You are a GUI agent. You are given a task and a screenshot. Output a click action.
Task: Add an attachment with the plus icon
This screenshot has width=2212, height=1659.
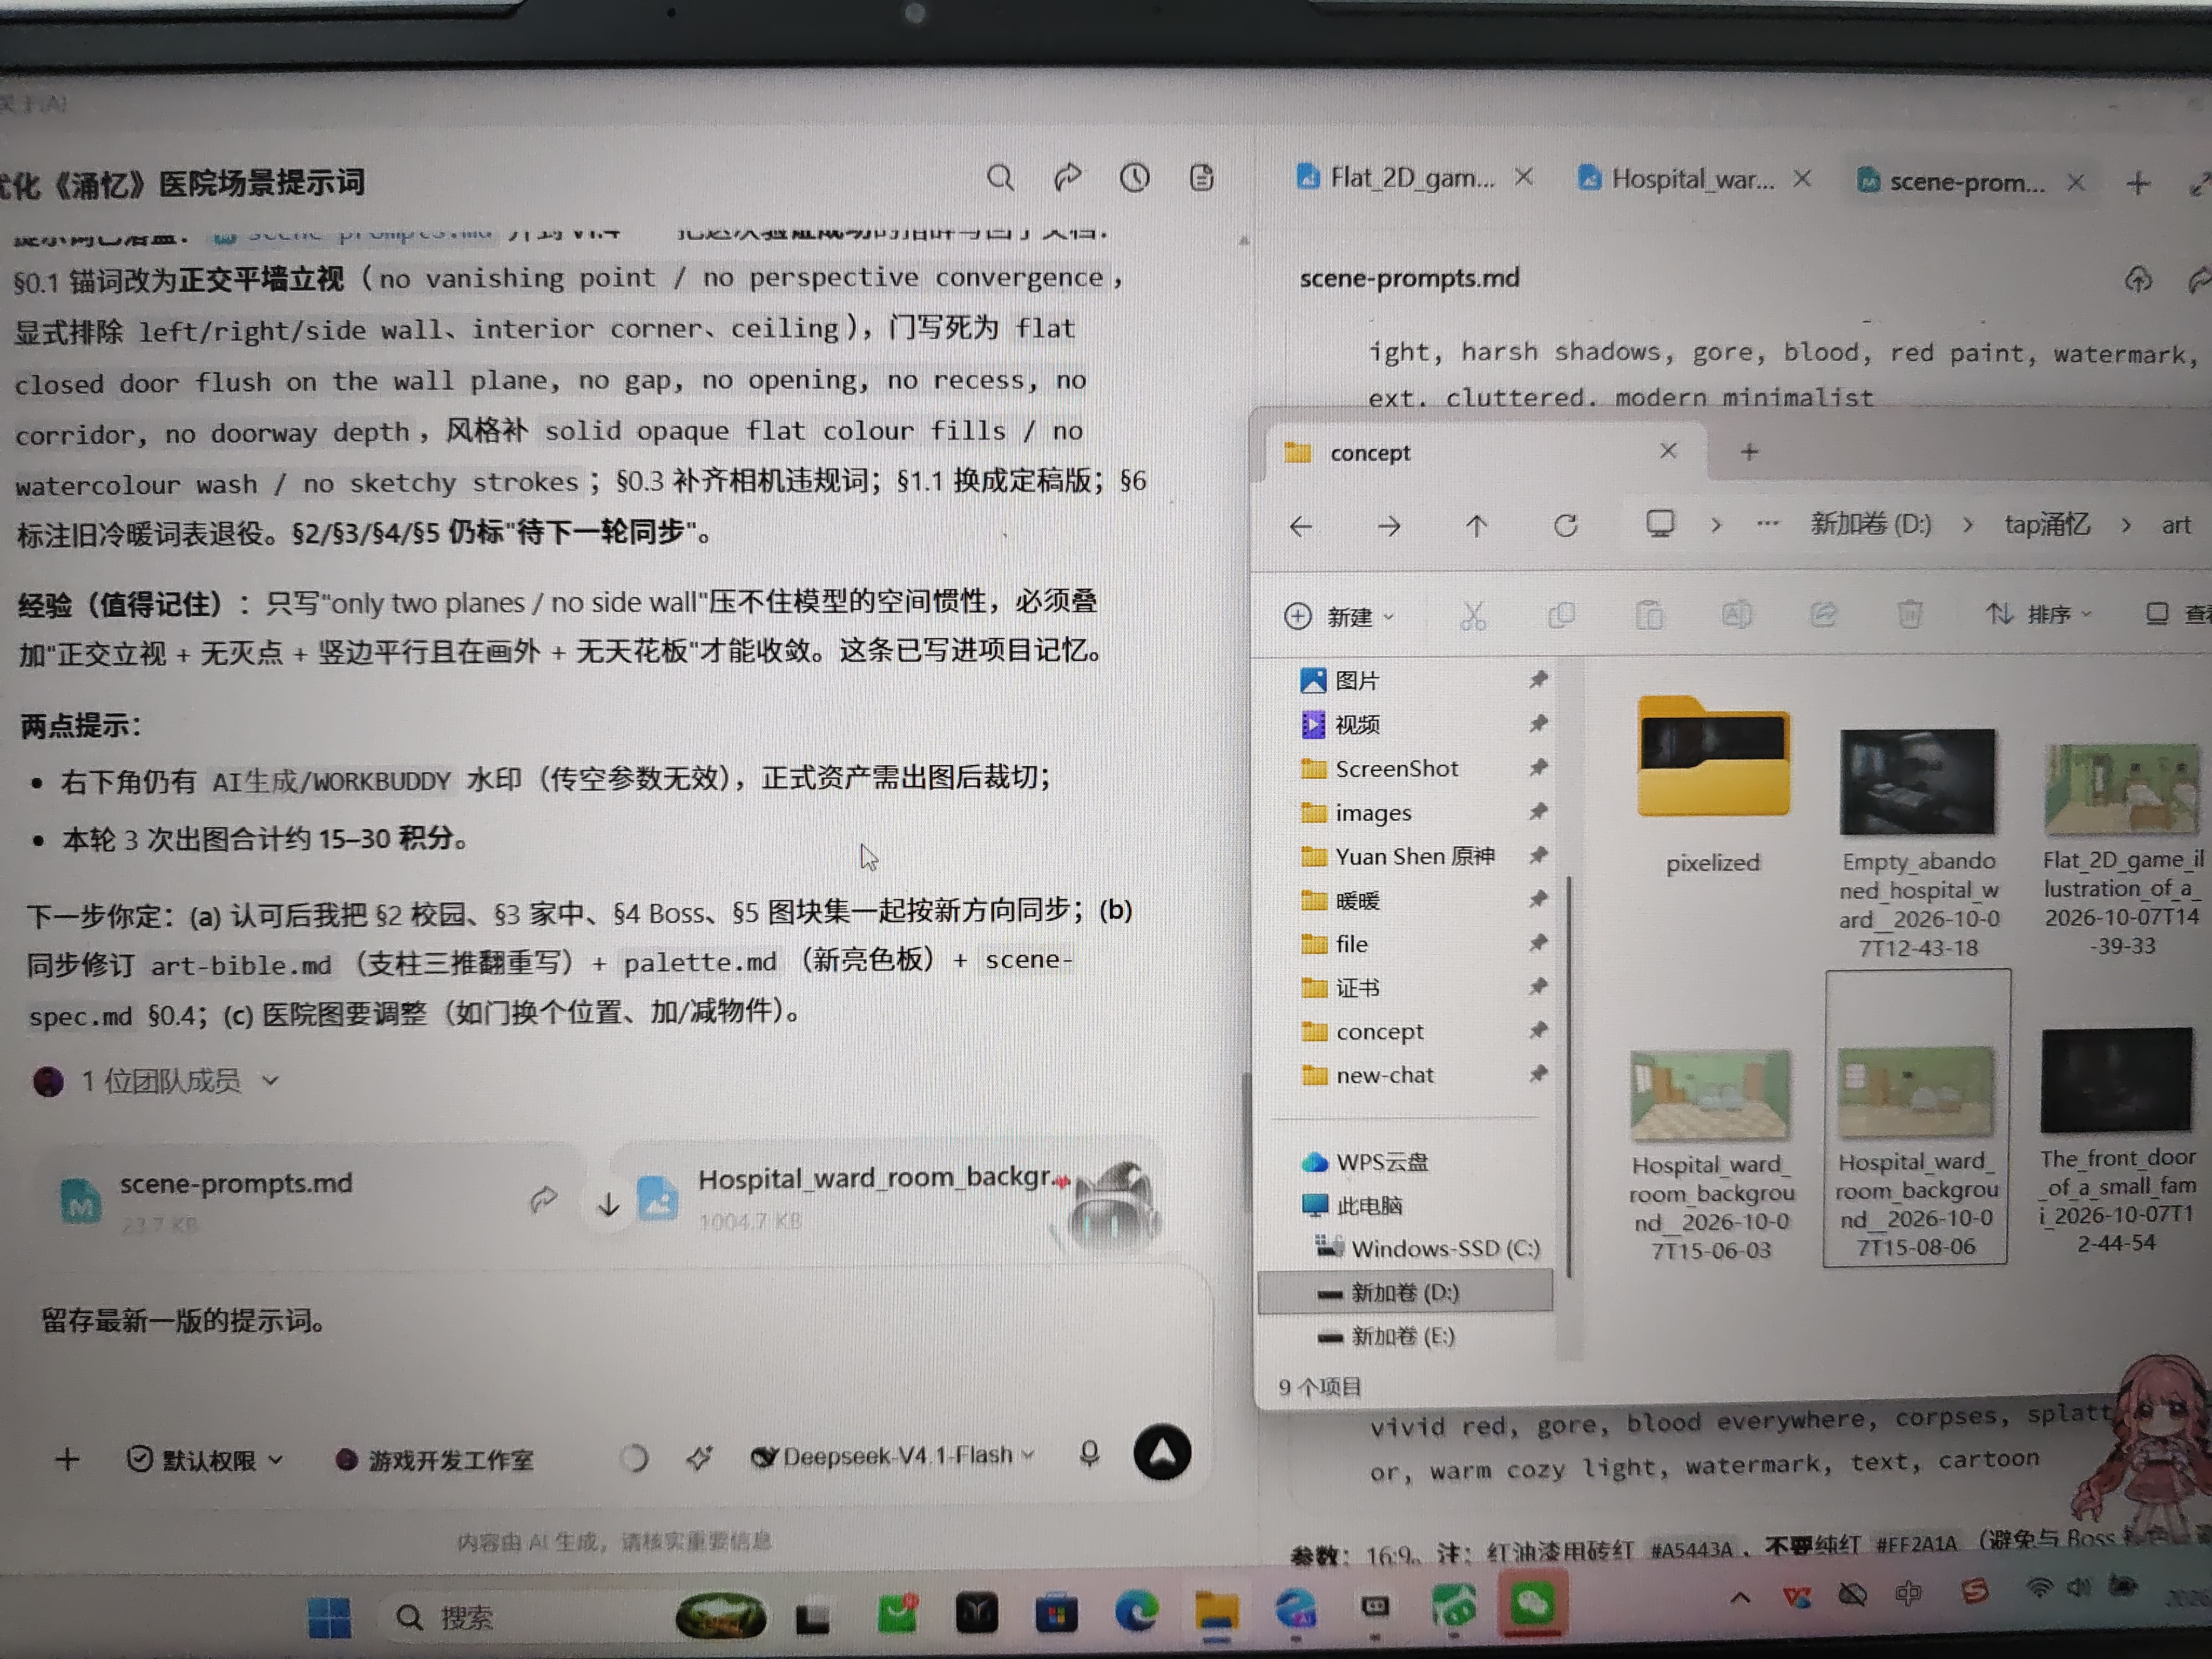point(67,1459)
